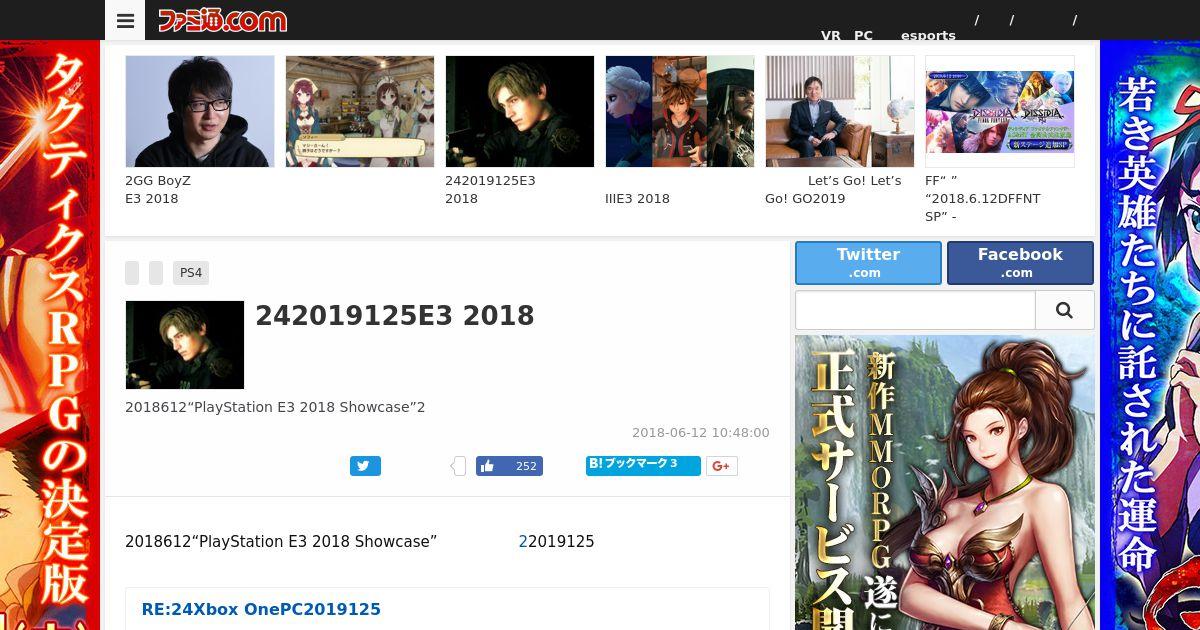Open the MMORPG warrior woman ad banner
This screenshot has height=630, width=1200.
tap(945, 482)
